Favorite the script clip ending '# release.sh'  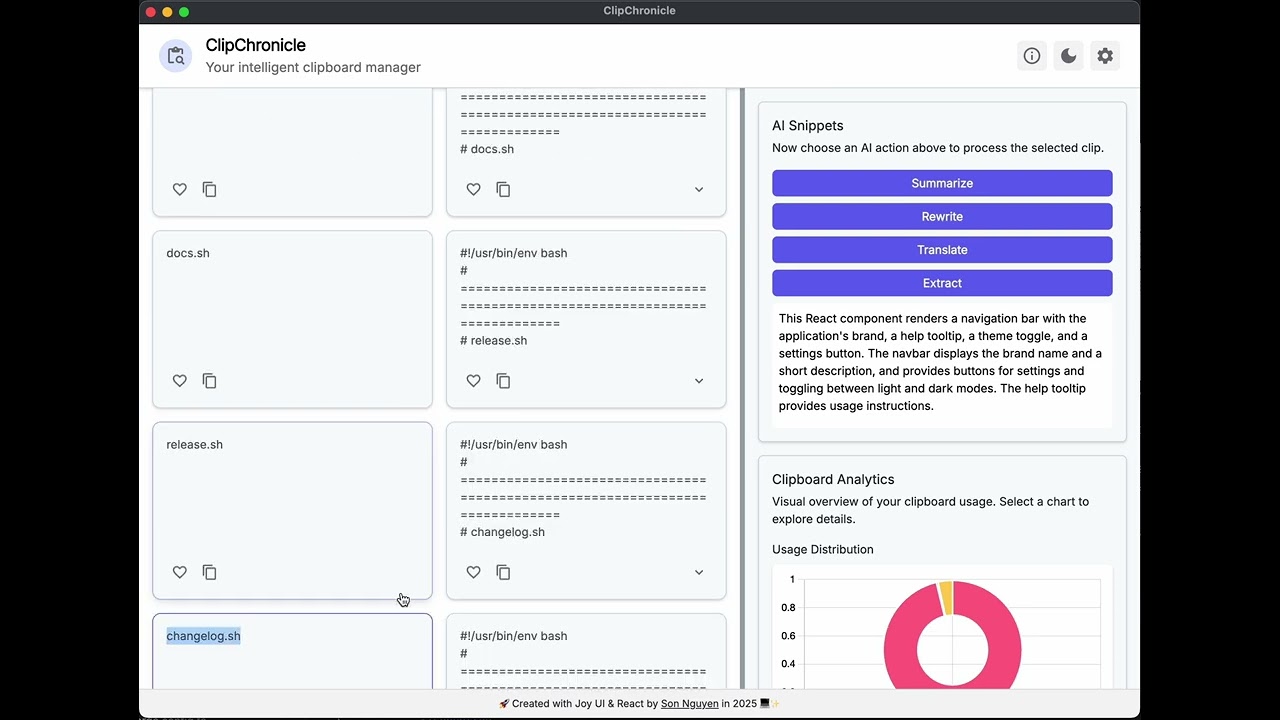tap(474, 381)
